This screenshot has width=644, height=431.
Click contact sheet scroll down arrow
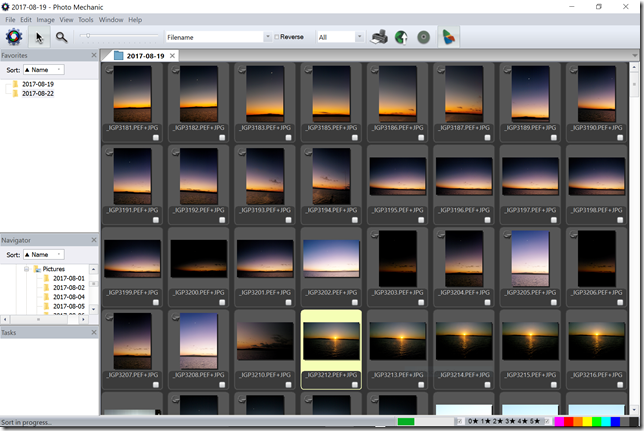634,410
